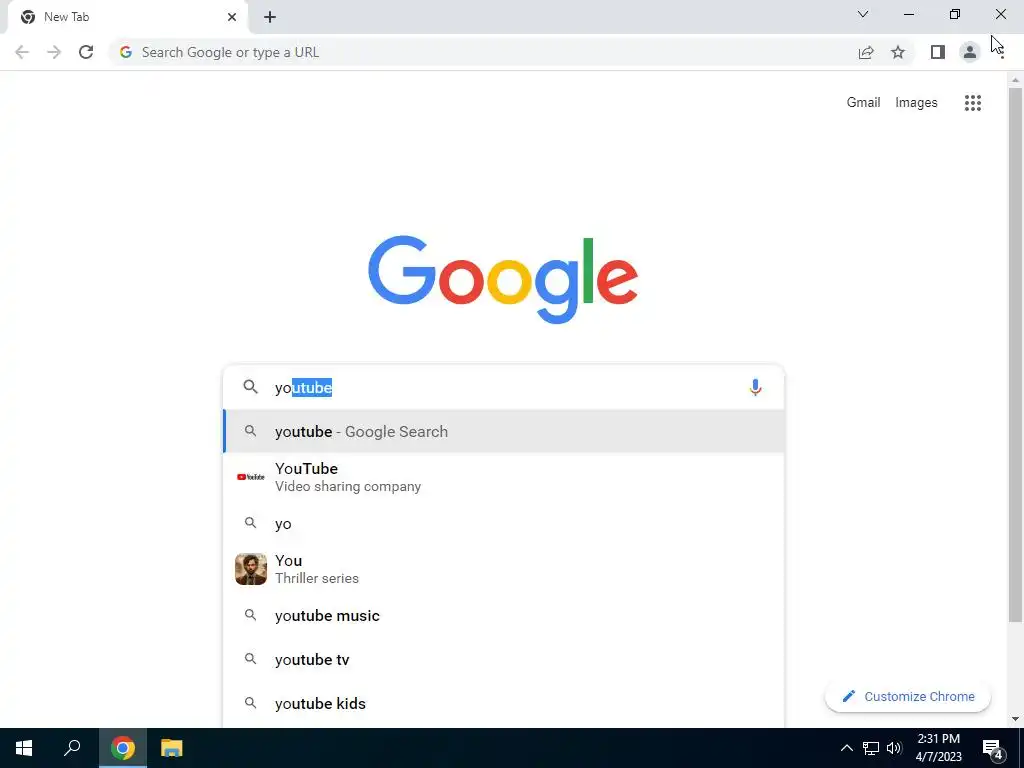The width and height of the screenshot is (1024, 768).
Task: Select You Thriller series suggestion
Action: [x=504, y=569]
